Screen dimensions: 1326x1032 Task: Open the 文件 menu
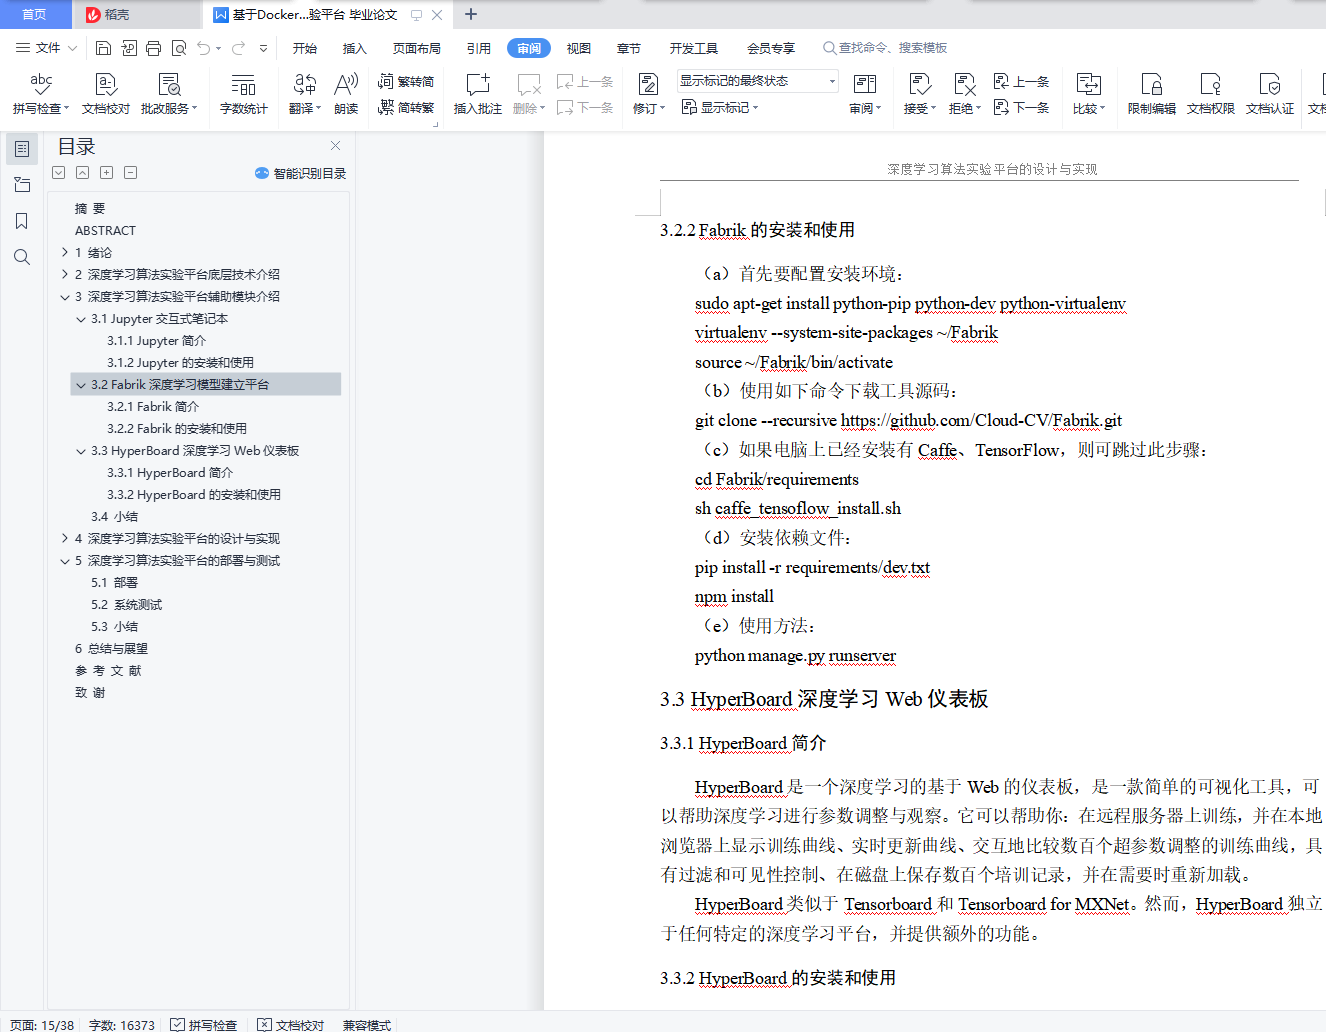click(46, 48)
